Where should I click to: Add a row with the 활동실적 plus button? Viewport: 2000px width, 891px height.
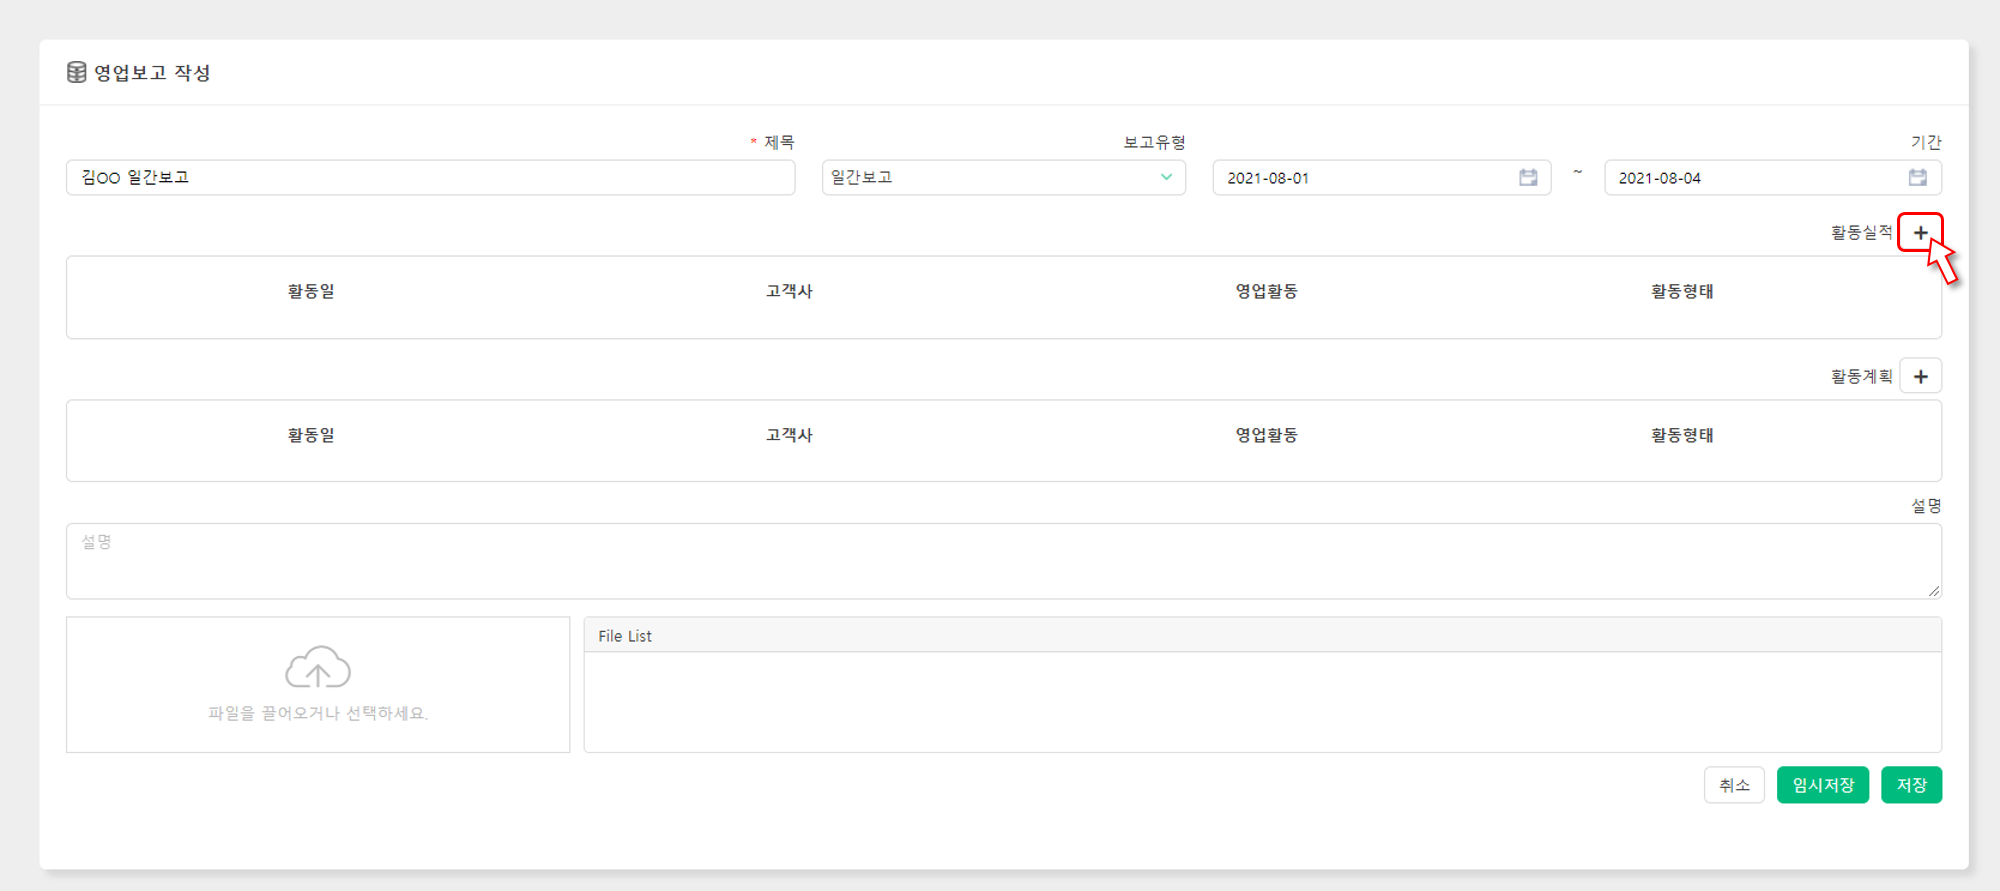click(x=1920, y=233)
